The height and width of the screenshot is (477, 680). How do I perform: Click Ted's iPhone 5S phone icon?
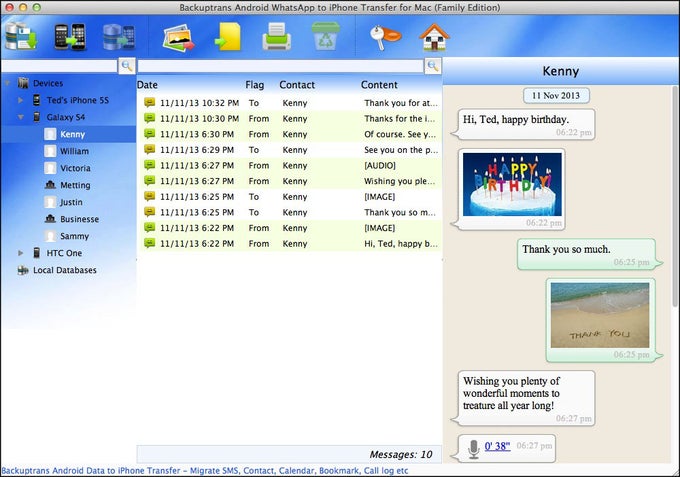(x=37, y=100)
